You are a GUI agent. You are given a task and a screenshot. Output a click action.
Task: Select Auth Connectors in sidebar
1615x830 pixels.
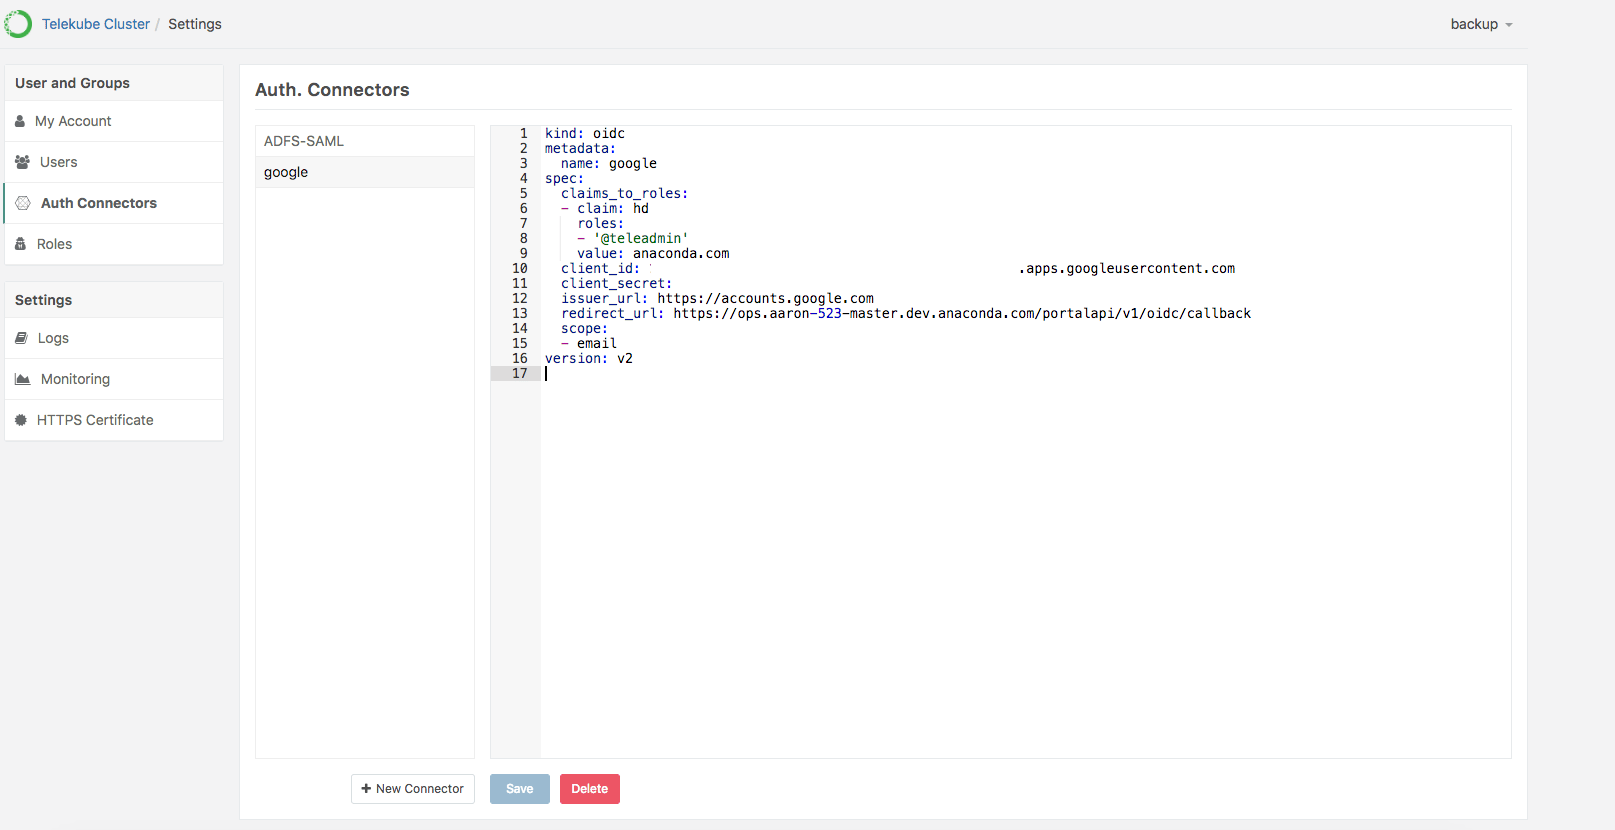[x=114, y=203]
